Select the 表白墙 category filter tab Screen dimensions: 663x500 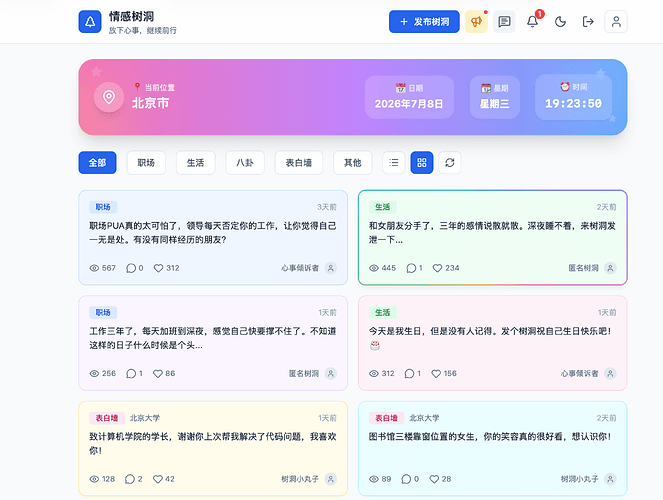point(299,163)
